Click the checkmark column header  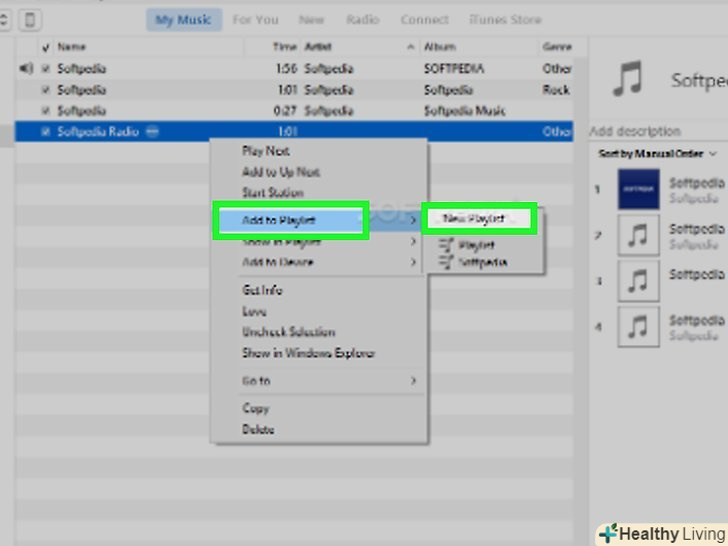tap(46, 47)
